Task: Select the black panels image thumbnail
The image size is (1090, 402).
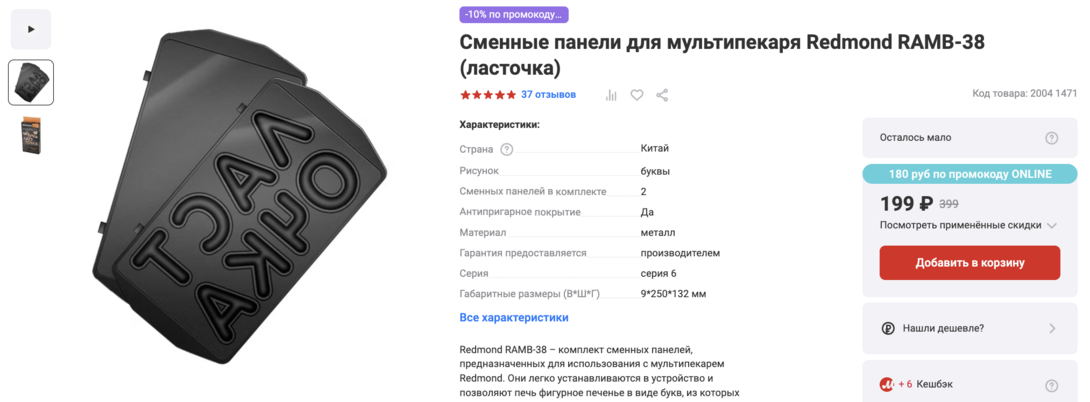Action: tap(31, 83)
